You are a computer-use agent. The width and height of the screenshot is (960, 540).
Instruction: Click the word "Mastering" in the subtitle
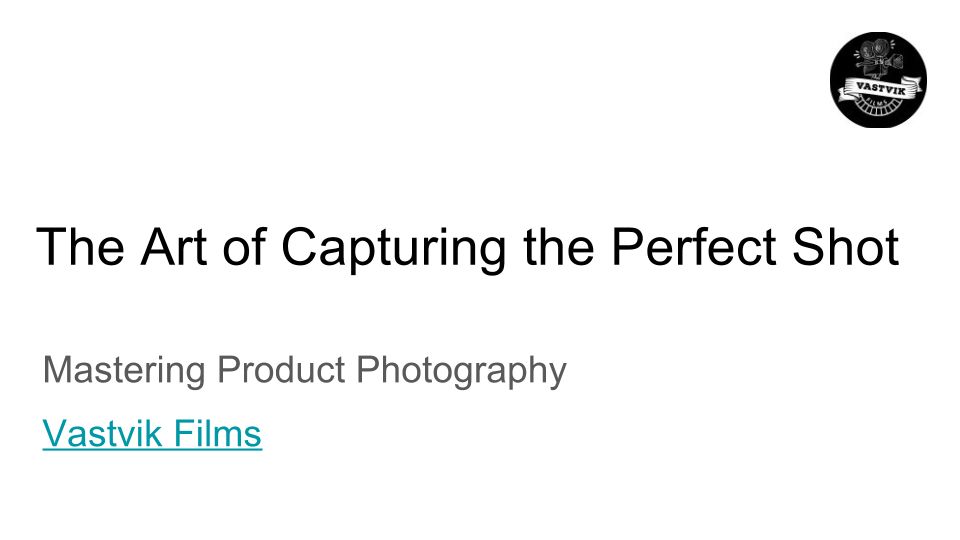pos(124,371)
